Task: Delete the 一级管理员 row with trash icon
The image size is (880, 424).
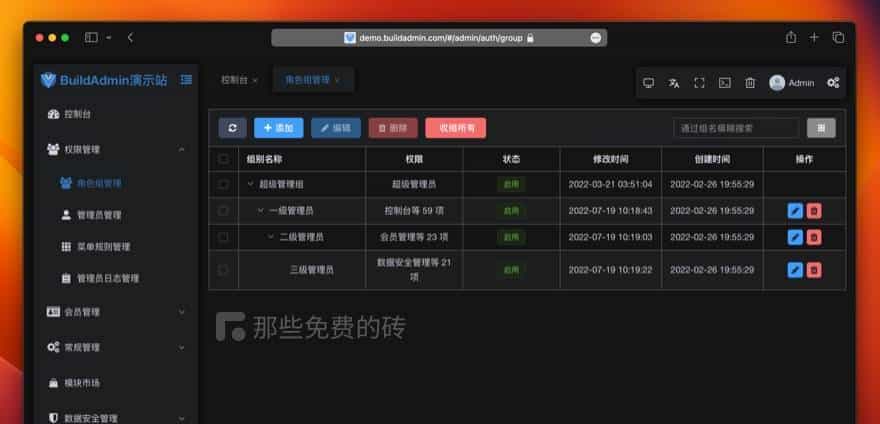Action: click(x=814, y=211)
